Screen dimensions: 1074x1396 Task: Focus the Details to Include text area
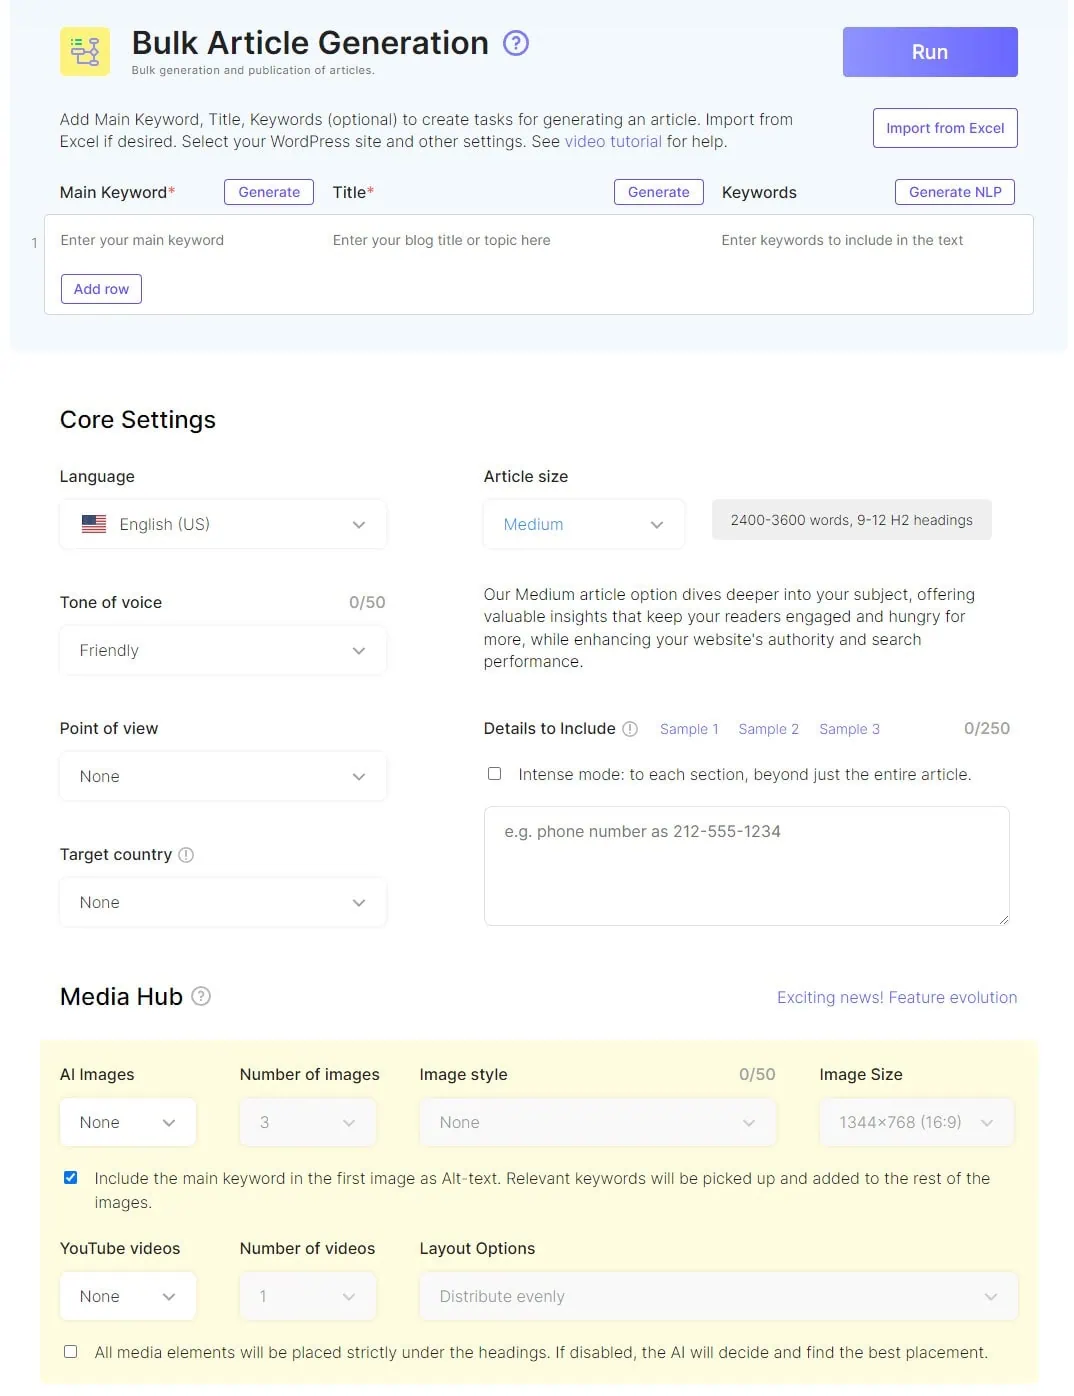click(747, 866)
